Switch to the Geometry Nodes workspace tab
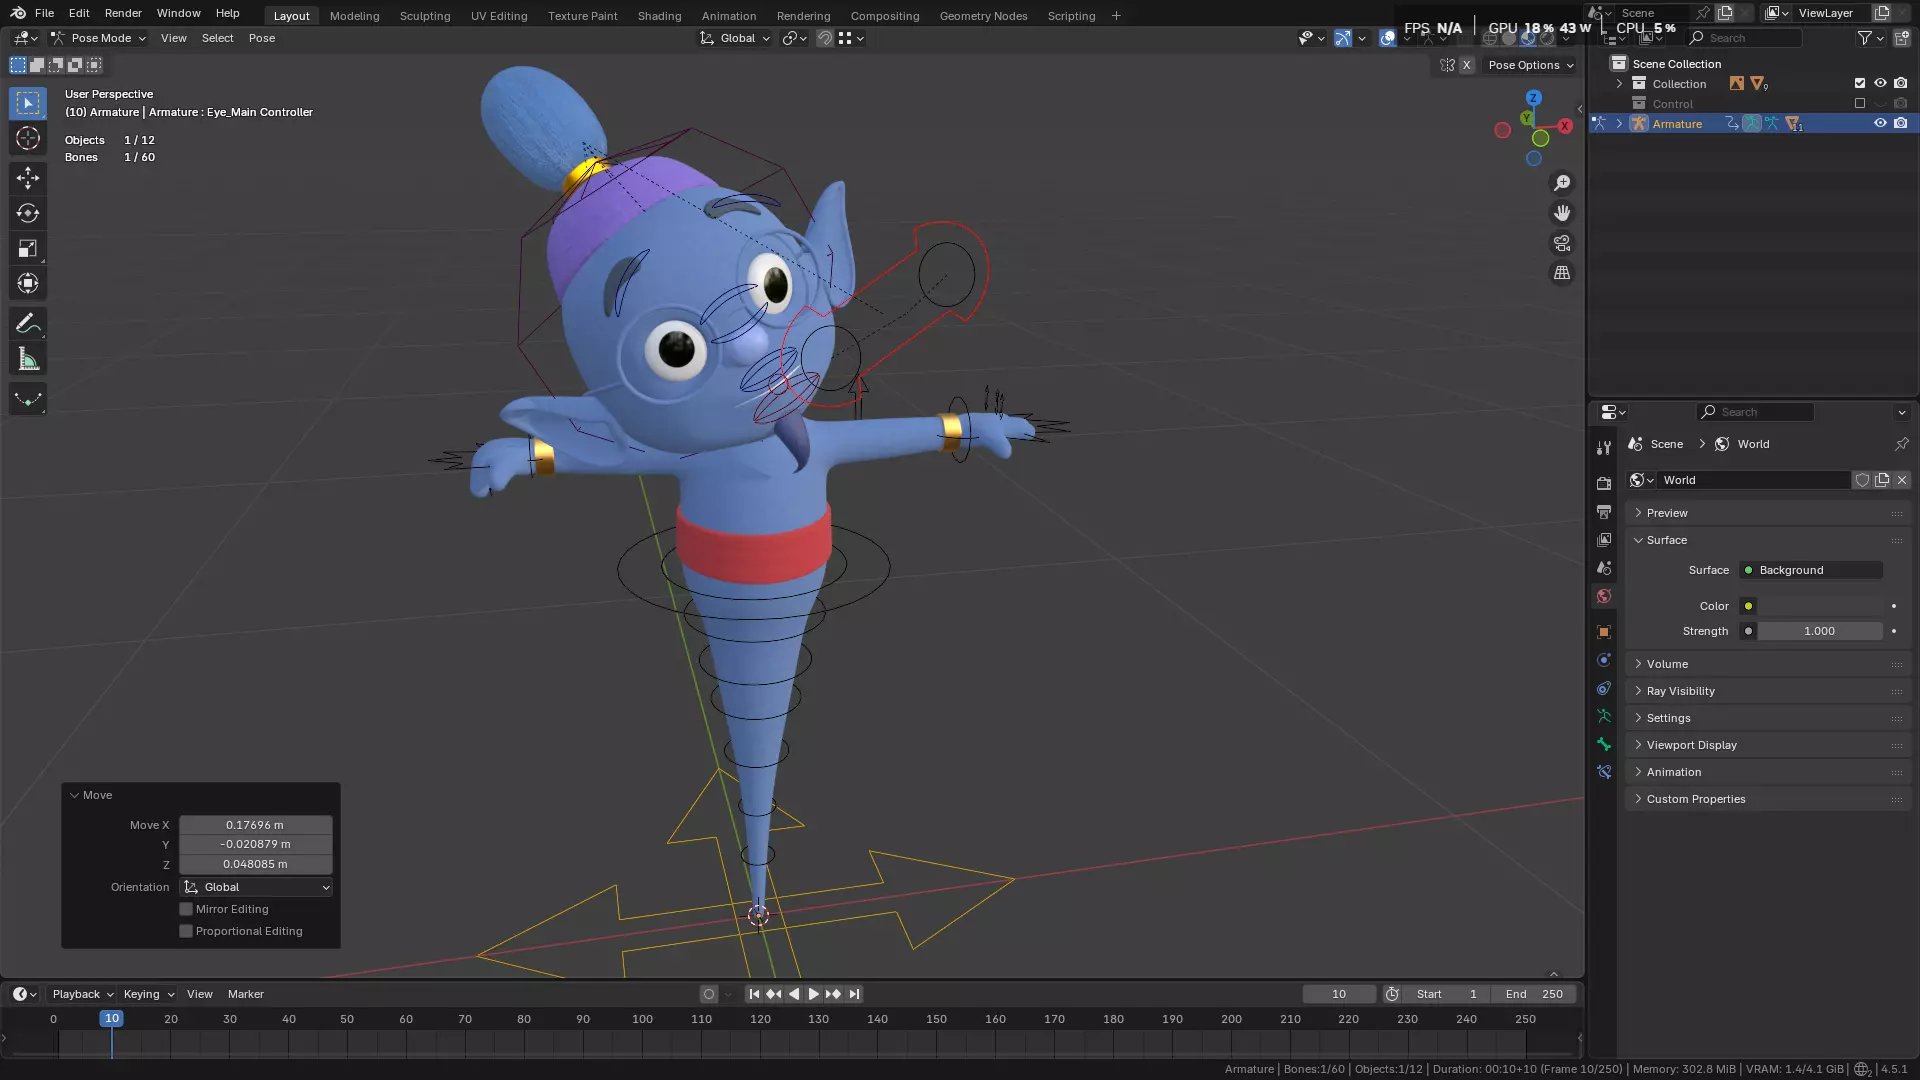This screenshot has width=1920, height=1080. (983, 16)
